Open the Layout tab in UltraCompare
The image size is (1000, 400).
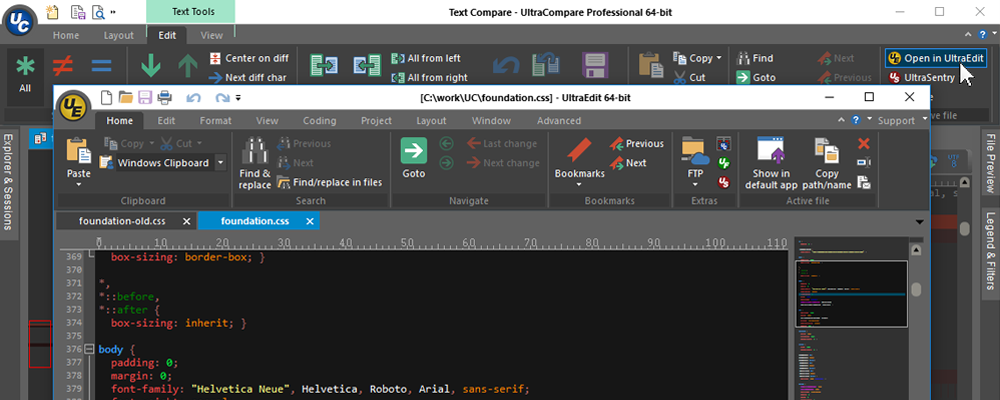(x=119, y=36)
